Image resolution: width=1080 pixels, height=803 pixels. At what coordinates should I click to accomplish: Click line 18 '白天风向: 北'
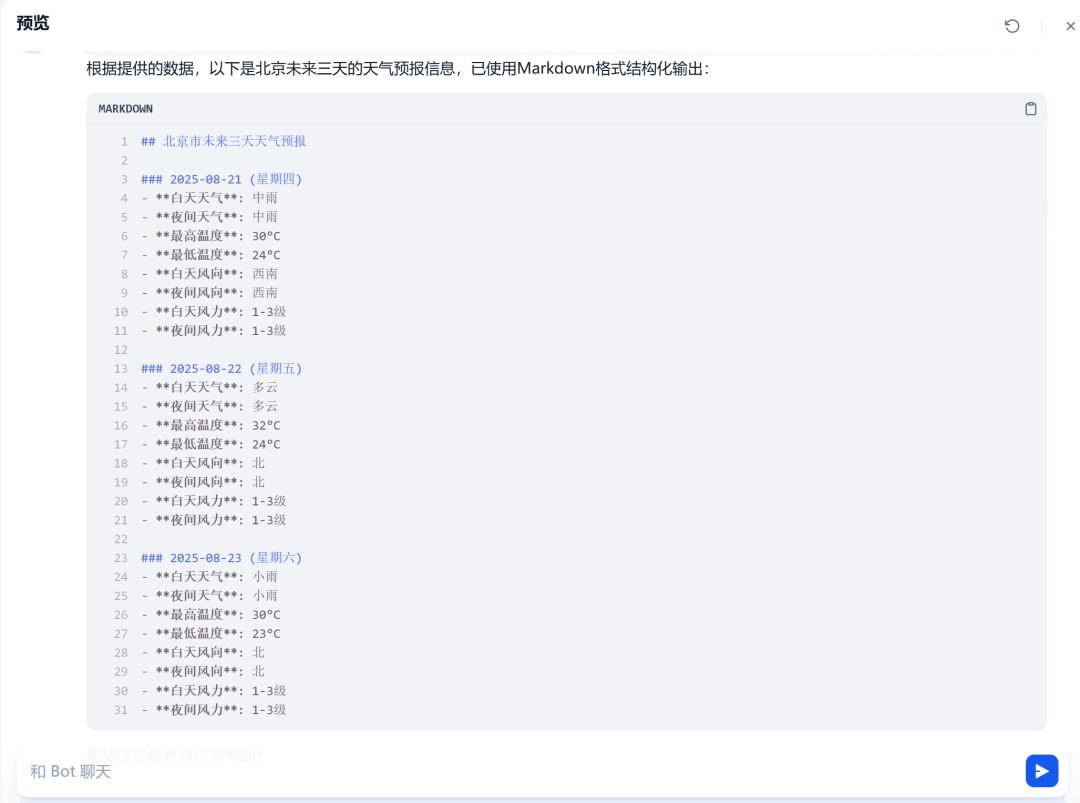[x=203, y=463]
